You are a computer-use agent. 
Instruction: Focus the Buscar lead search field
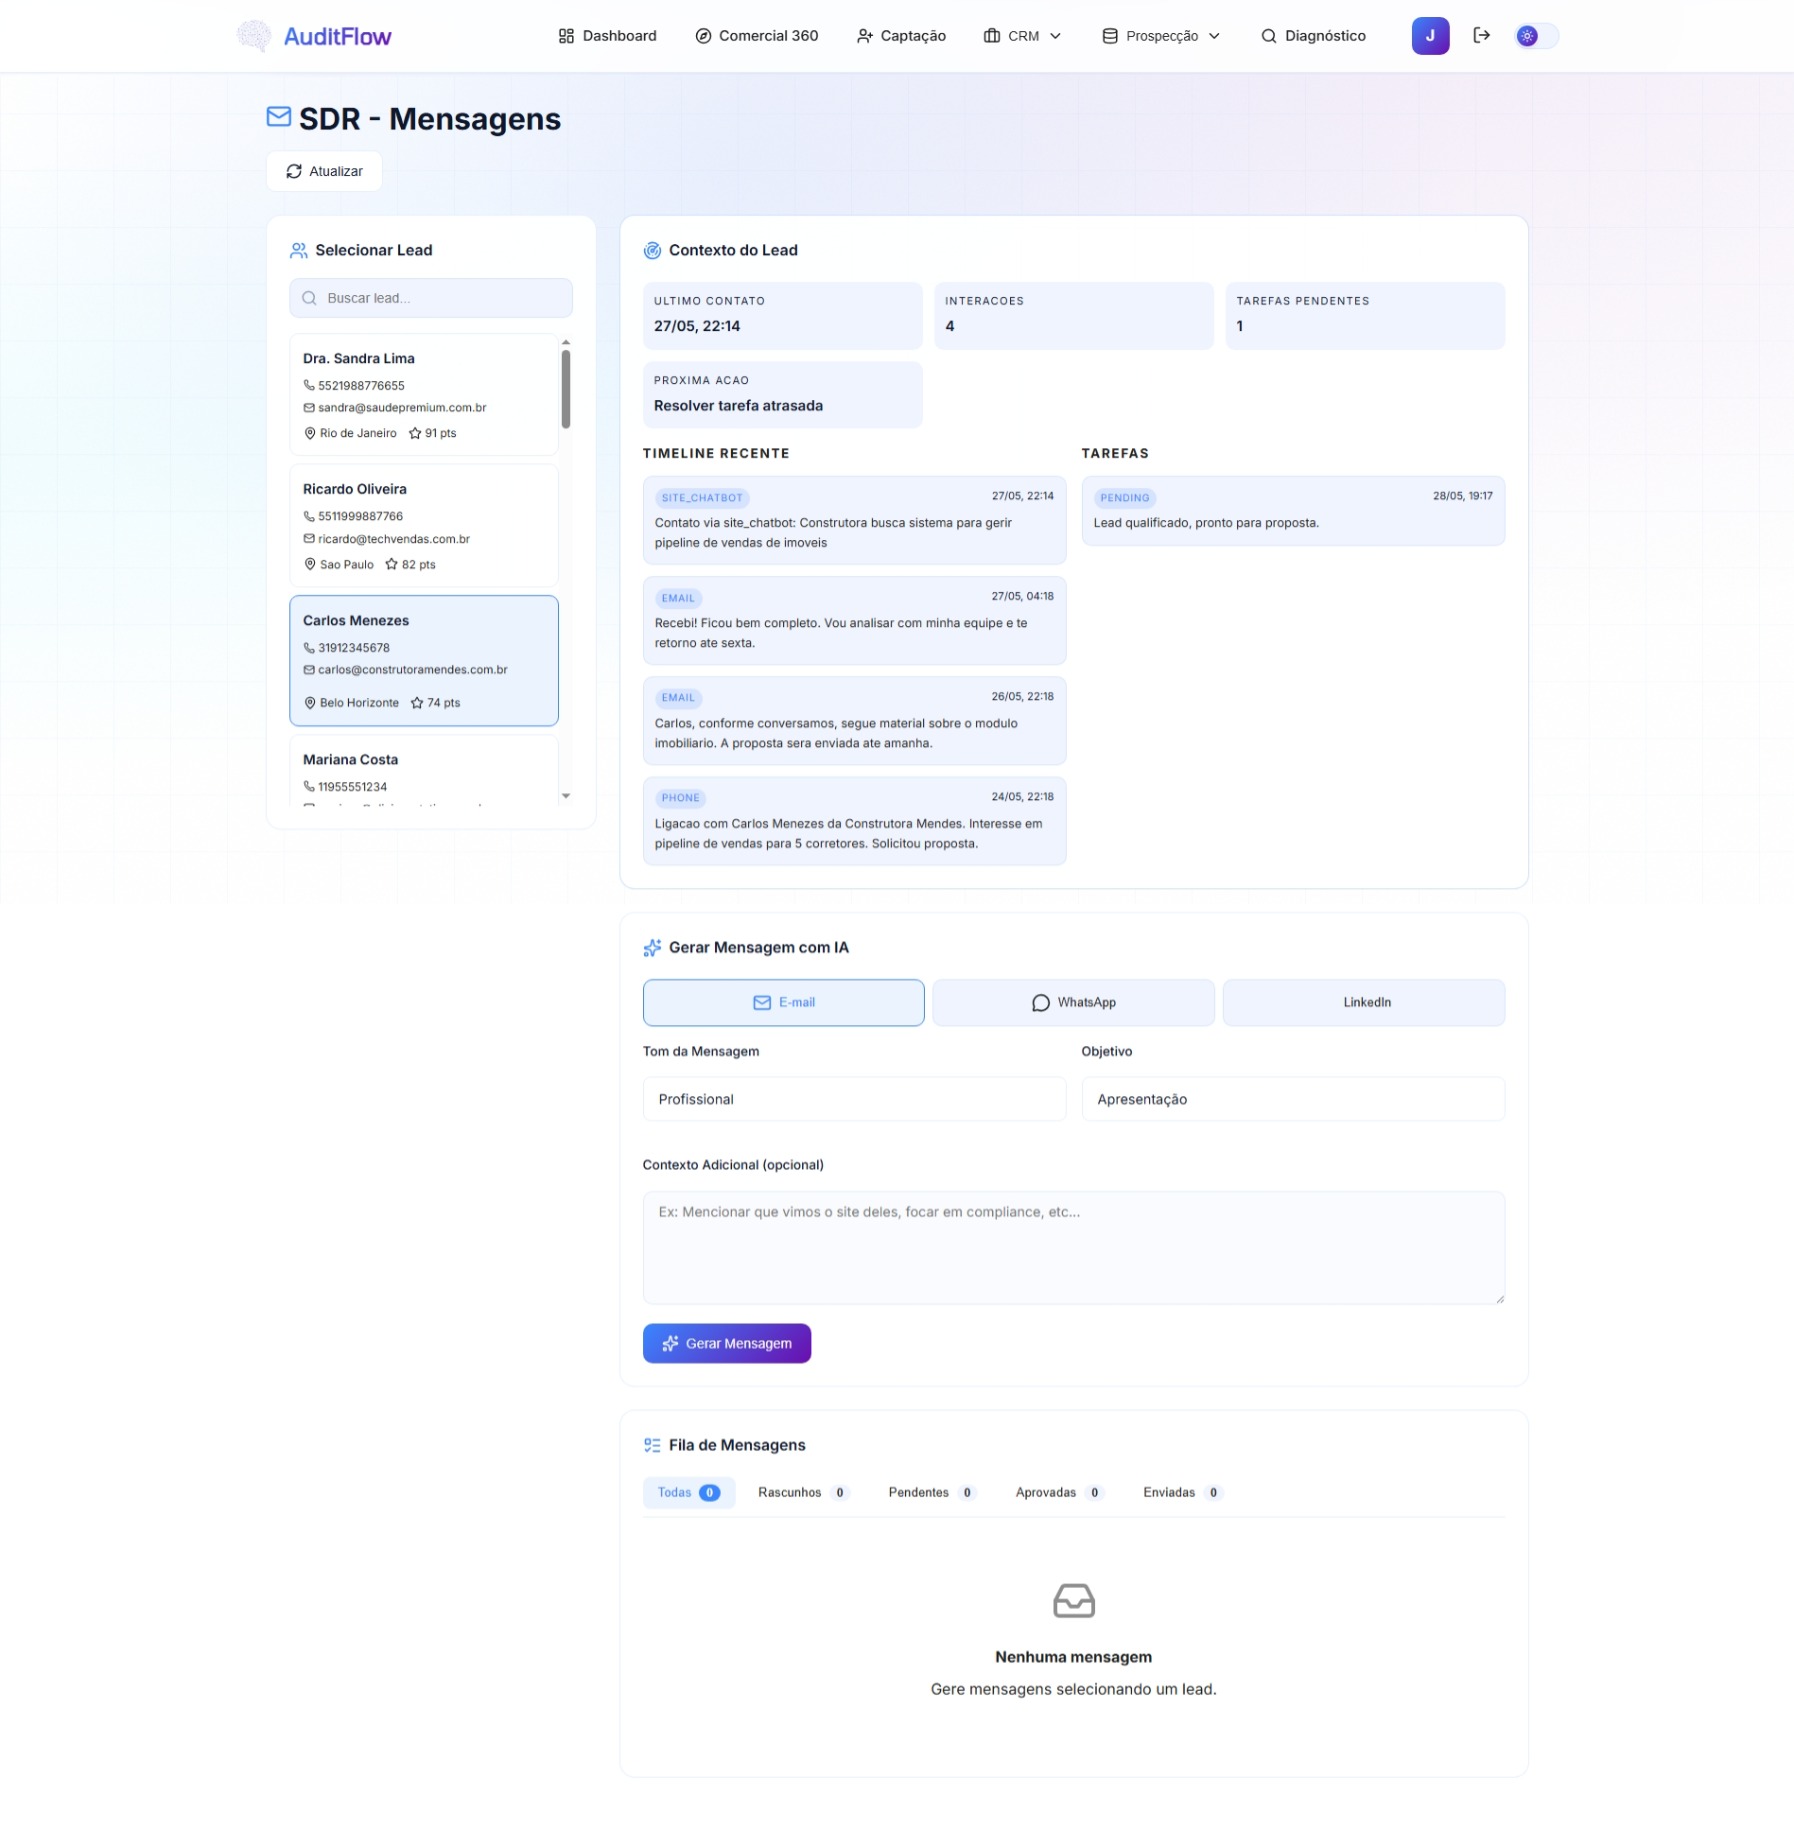point(431,298)
